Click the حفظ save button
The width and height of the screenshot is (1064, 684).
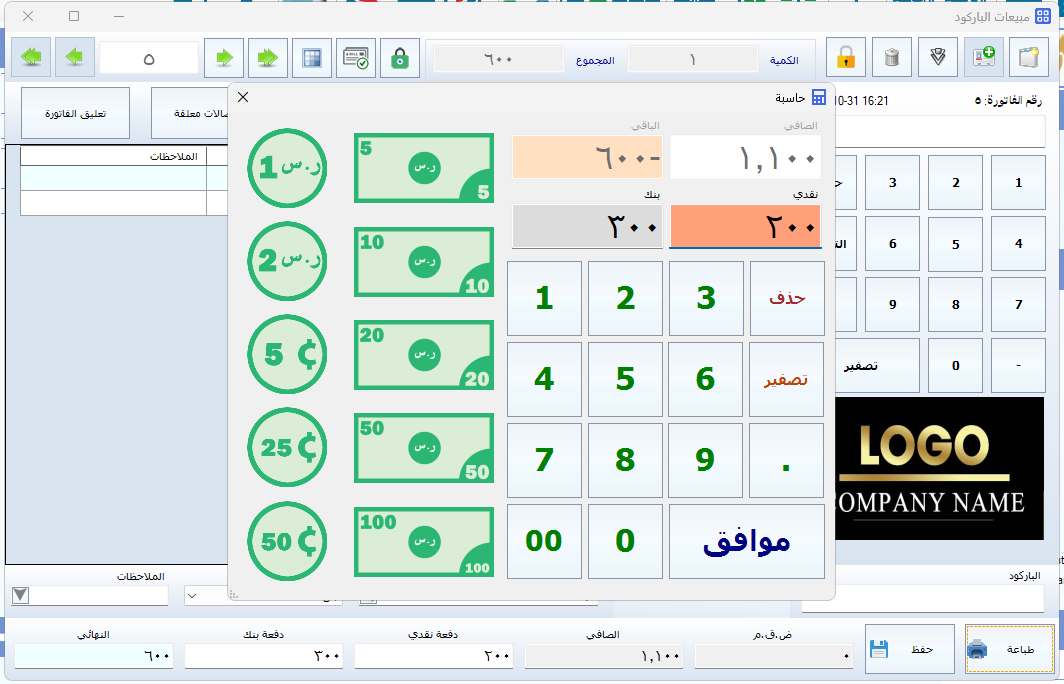[x=907, y=649]
